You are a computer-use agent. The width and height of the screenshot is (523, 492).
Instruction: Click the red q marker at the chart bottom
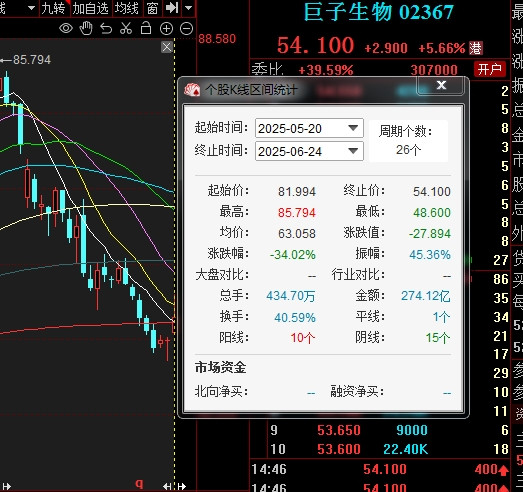(x=139, y=483)
